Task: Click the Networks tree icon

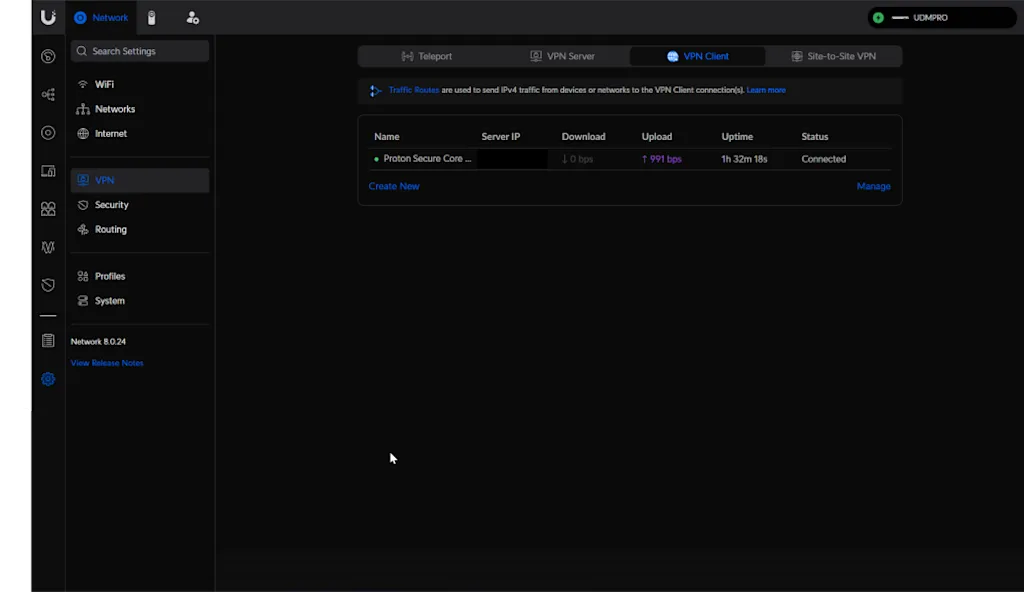Action: point(82,109)
